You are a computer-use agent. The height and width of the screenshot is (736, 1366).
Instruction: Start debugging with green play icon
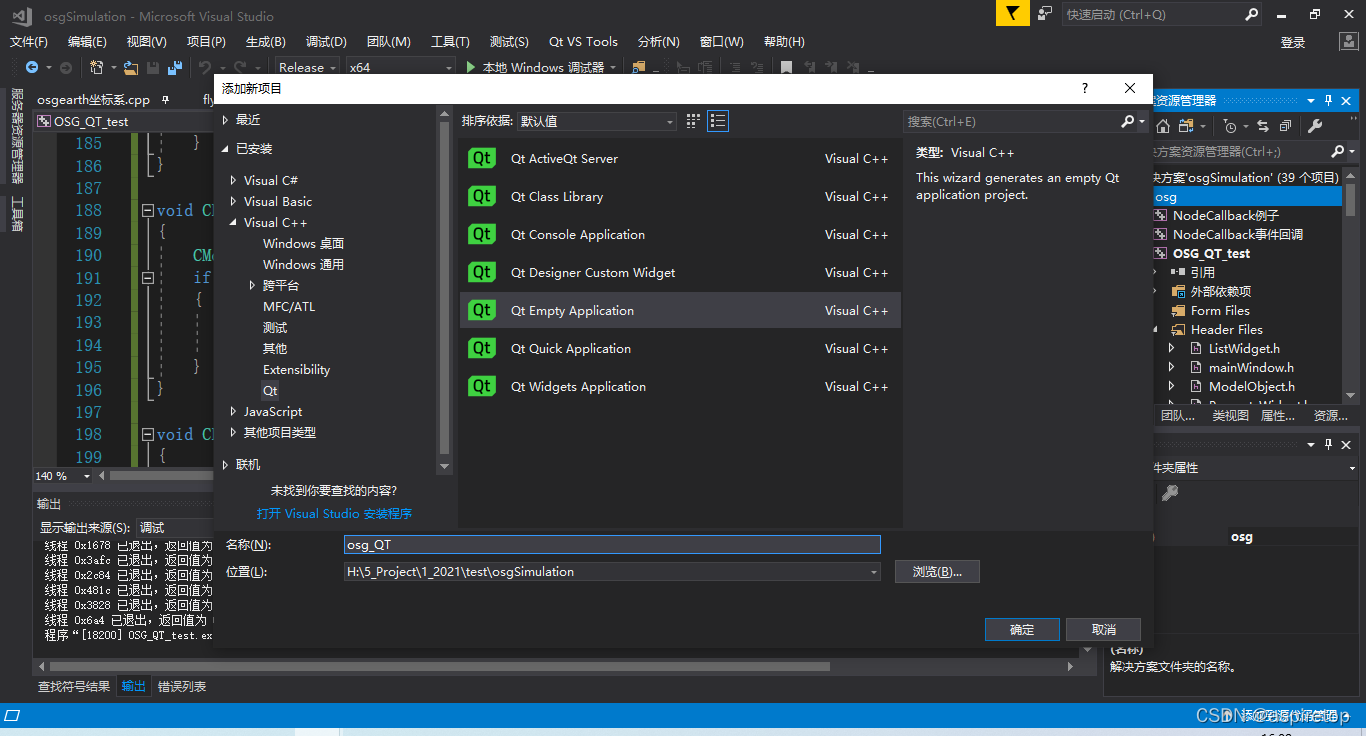click(x=472, y=67)
